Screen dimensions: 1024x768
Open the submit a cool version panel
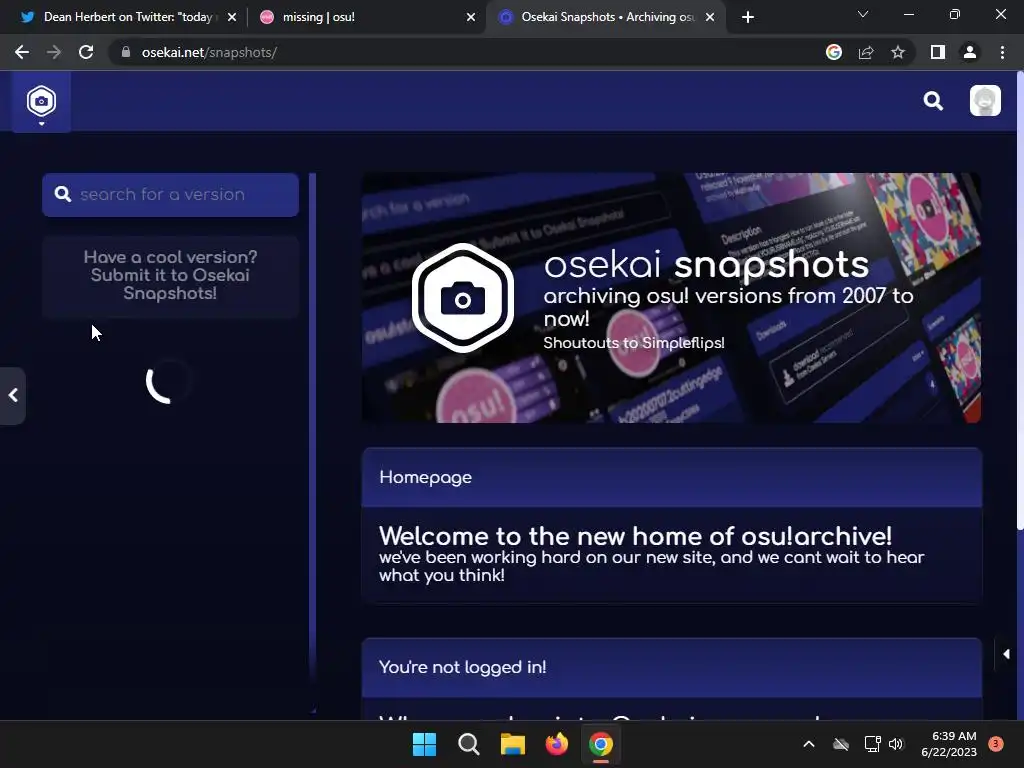[x=170, y=276]
